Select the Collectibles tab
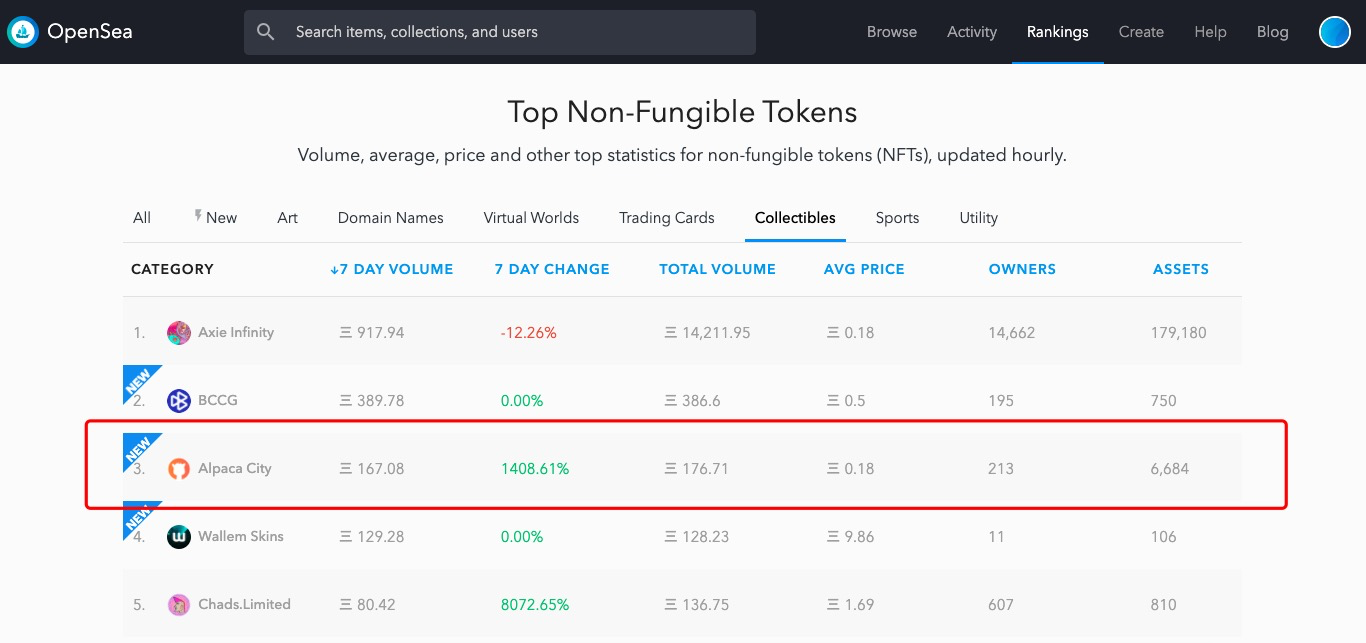Viewport: 1366px width, 643px height. coord(795,218)
